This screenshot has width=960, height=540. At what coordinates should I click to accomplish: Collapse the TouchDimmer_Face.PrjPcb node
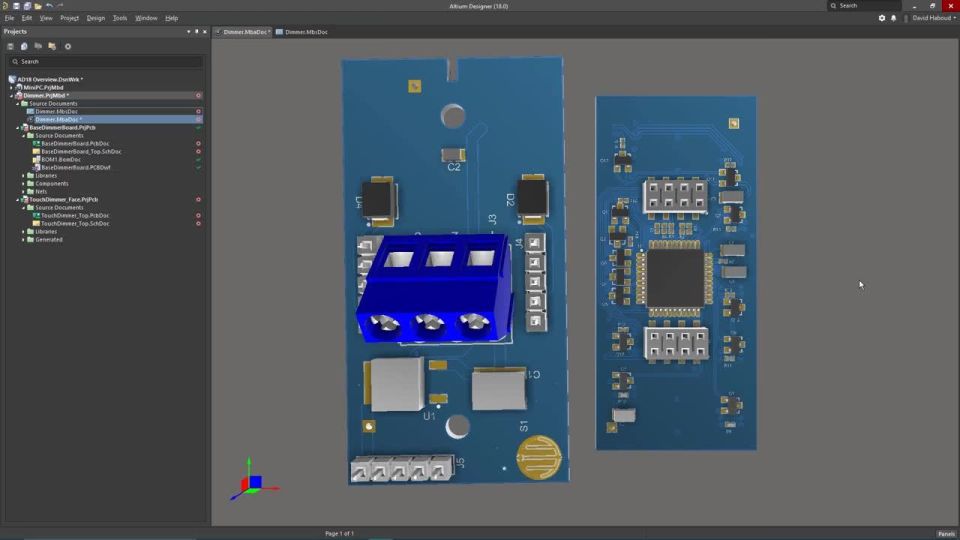pyautogui.click(x=18, y=200)
